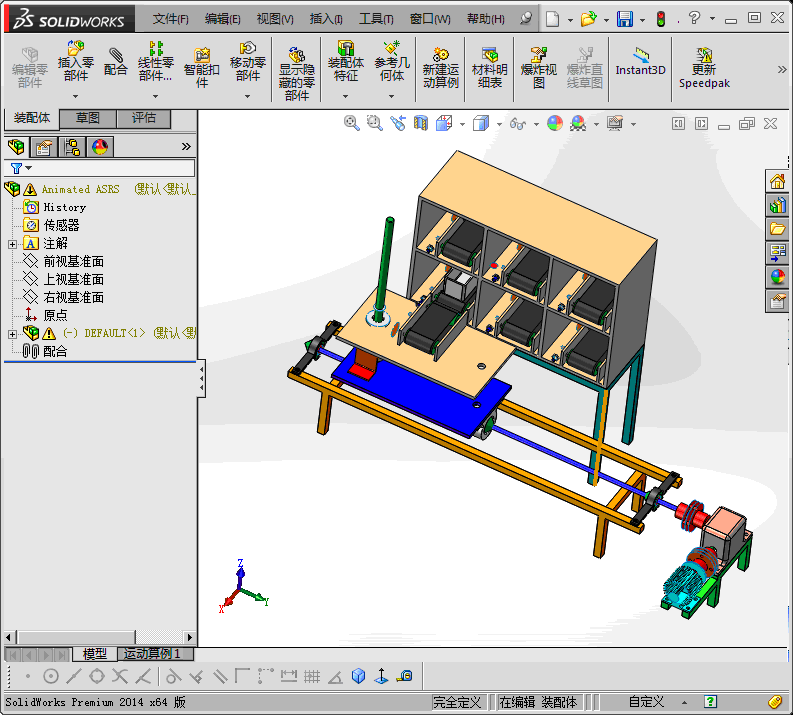The image size is (793, 715).
Task: Click Hide/Show Items glasses icon
Action: coord(518,123)
